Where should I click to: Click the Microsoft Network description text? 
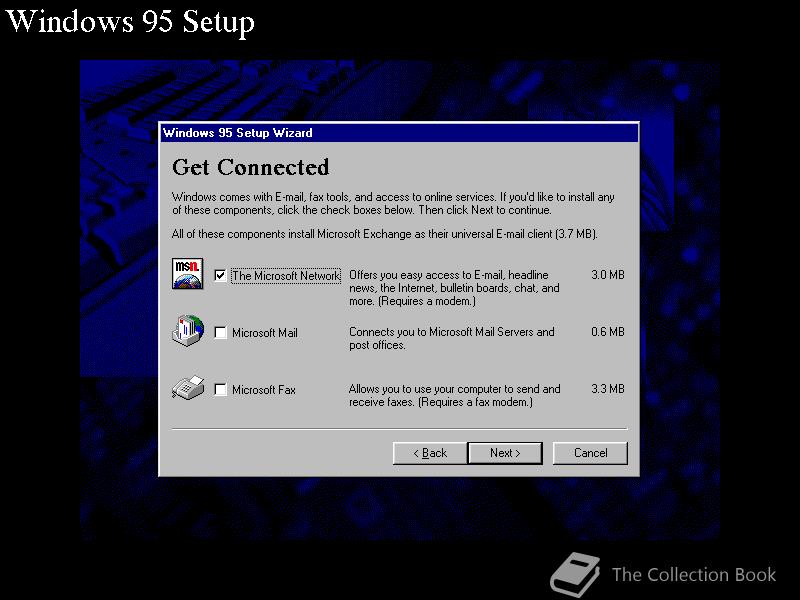click(454, 288)
